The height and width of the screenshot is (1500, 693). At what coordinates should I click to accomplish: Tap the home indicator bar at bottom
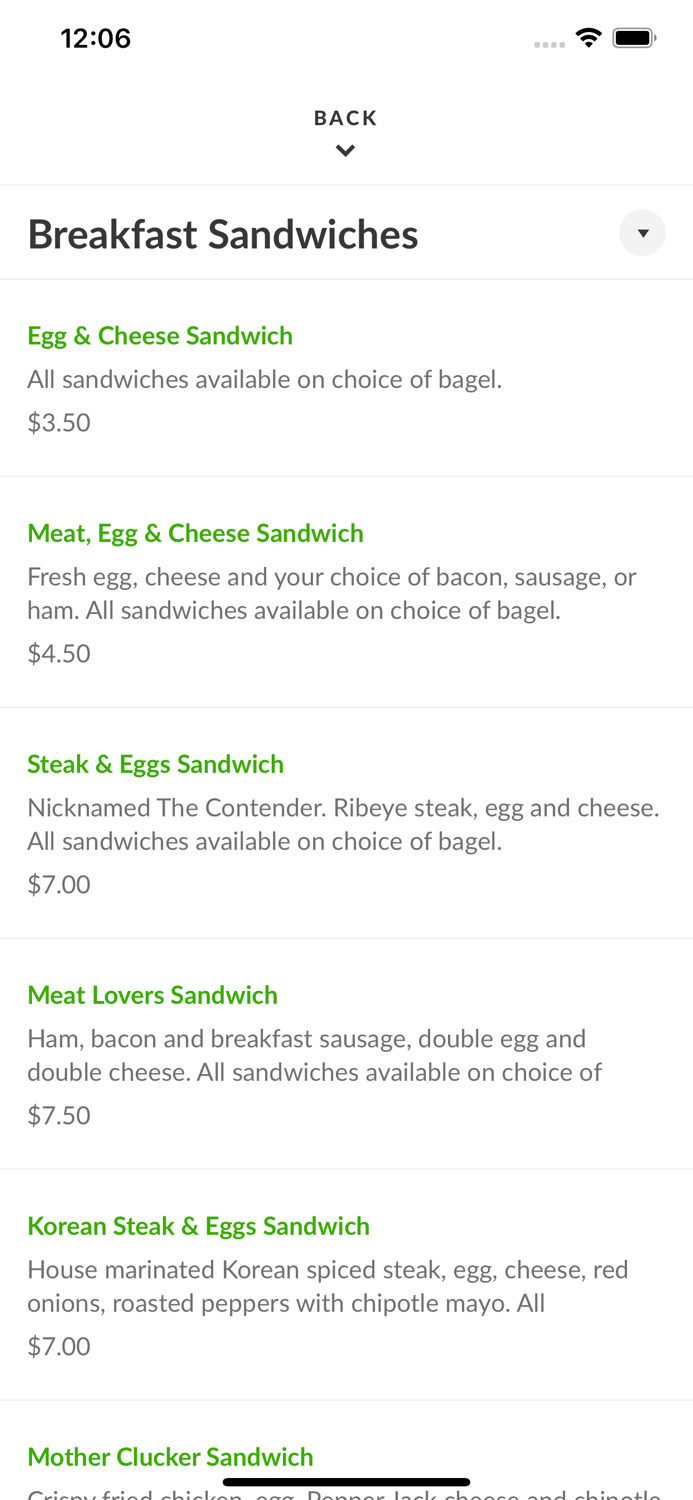pyautogui.click(x=346, y=1482)
